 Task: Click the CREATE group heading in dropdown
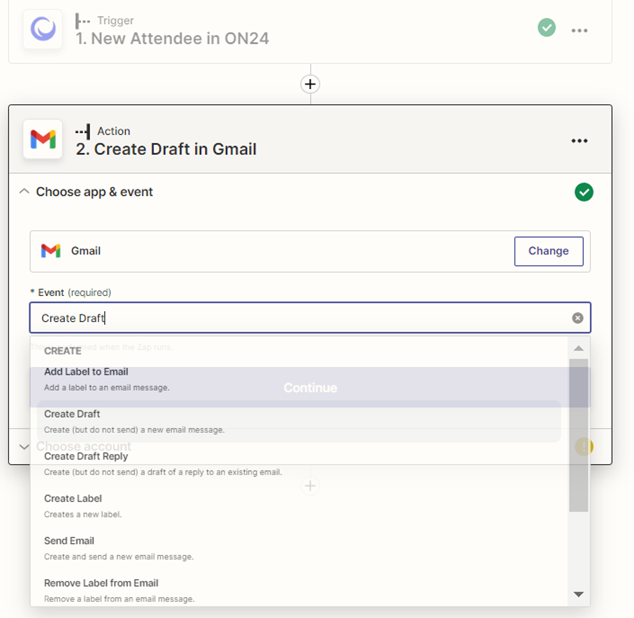click(63, 351)
